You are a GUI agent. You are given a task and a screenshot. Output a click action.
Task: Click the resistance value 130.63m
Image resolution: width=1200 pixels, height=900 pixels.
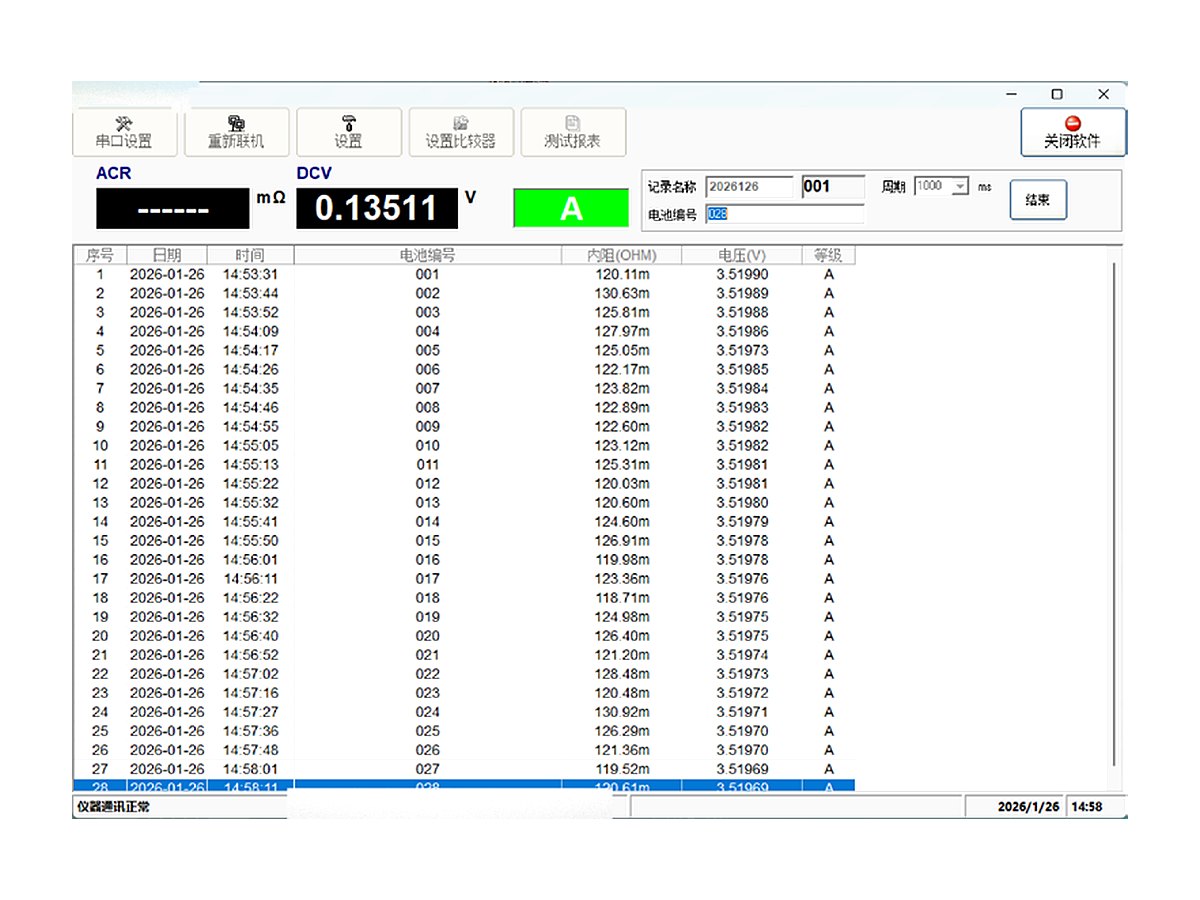pyautogui.click(x=622, y=293)
